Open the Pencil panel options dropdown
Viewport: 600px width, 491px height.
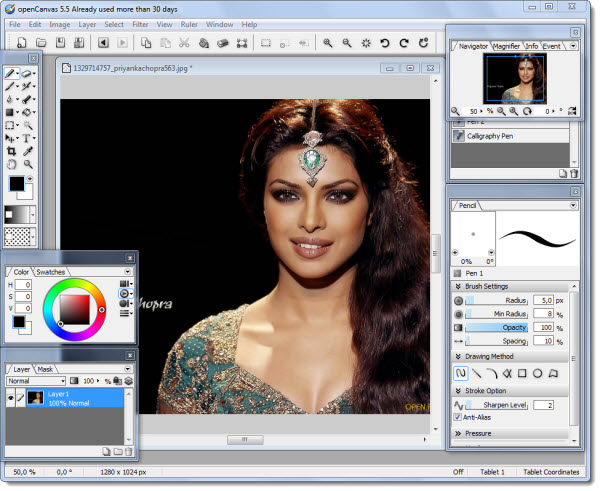[x=573, y=206]
